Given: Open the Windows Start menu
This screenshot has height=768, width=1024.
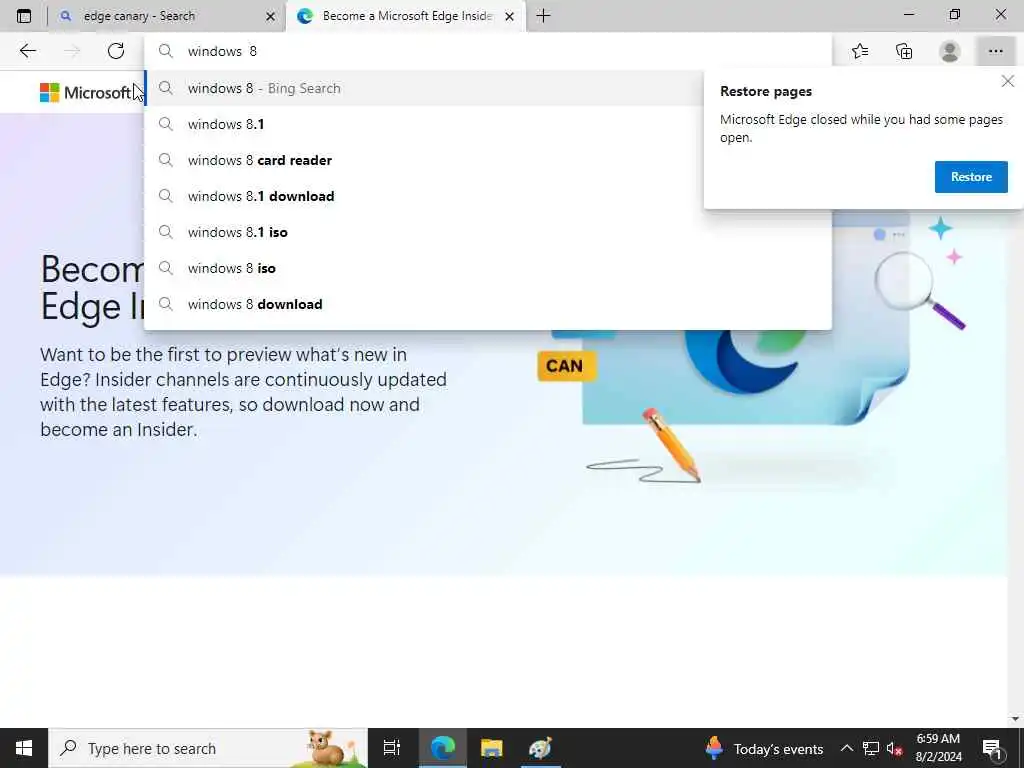Looking at the screenshot, I should [x=24, y=748].
